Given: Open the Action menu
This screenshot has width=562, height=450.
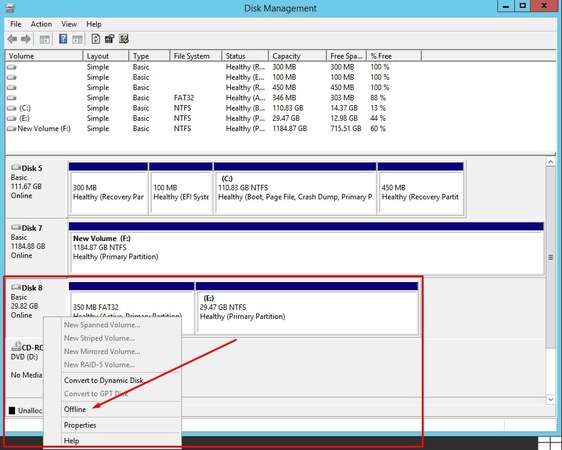Looking at the screenshot, I should click(41, 24).
